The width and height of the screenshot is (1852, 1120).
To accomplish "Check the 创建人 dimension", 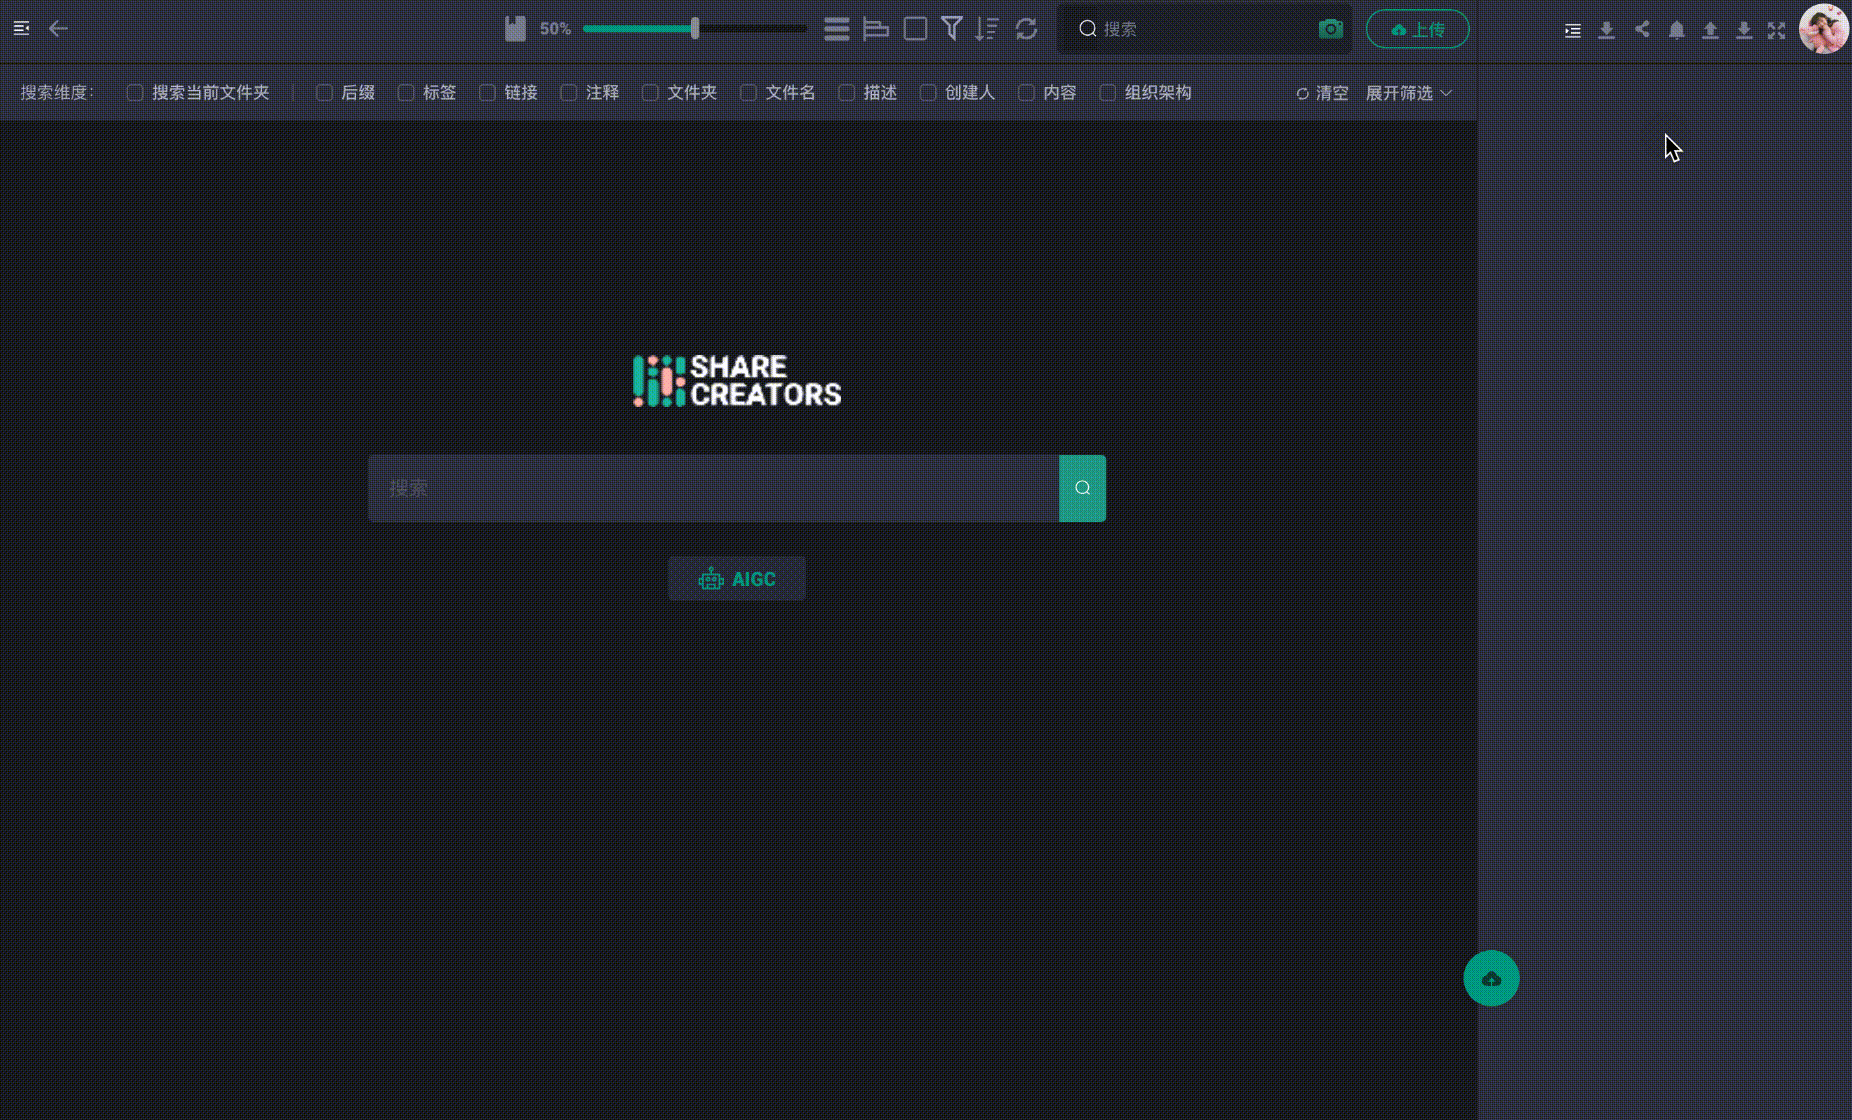I will [928, 92].
